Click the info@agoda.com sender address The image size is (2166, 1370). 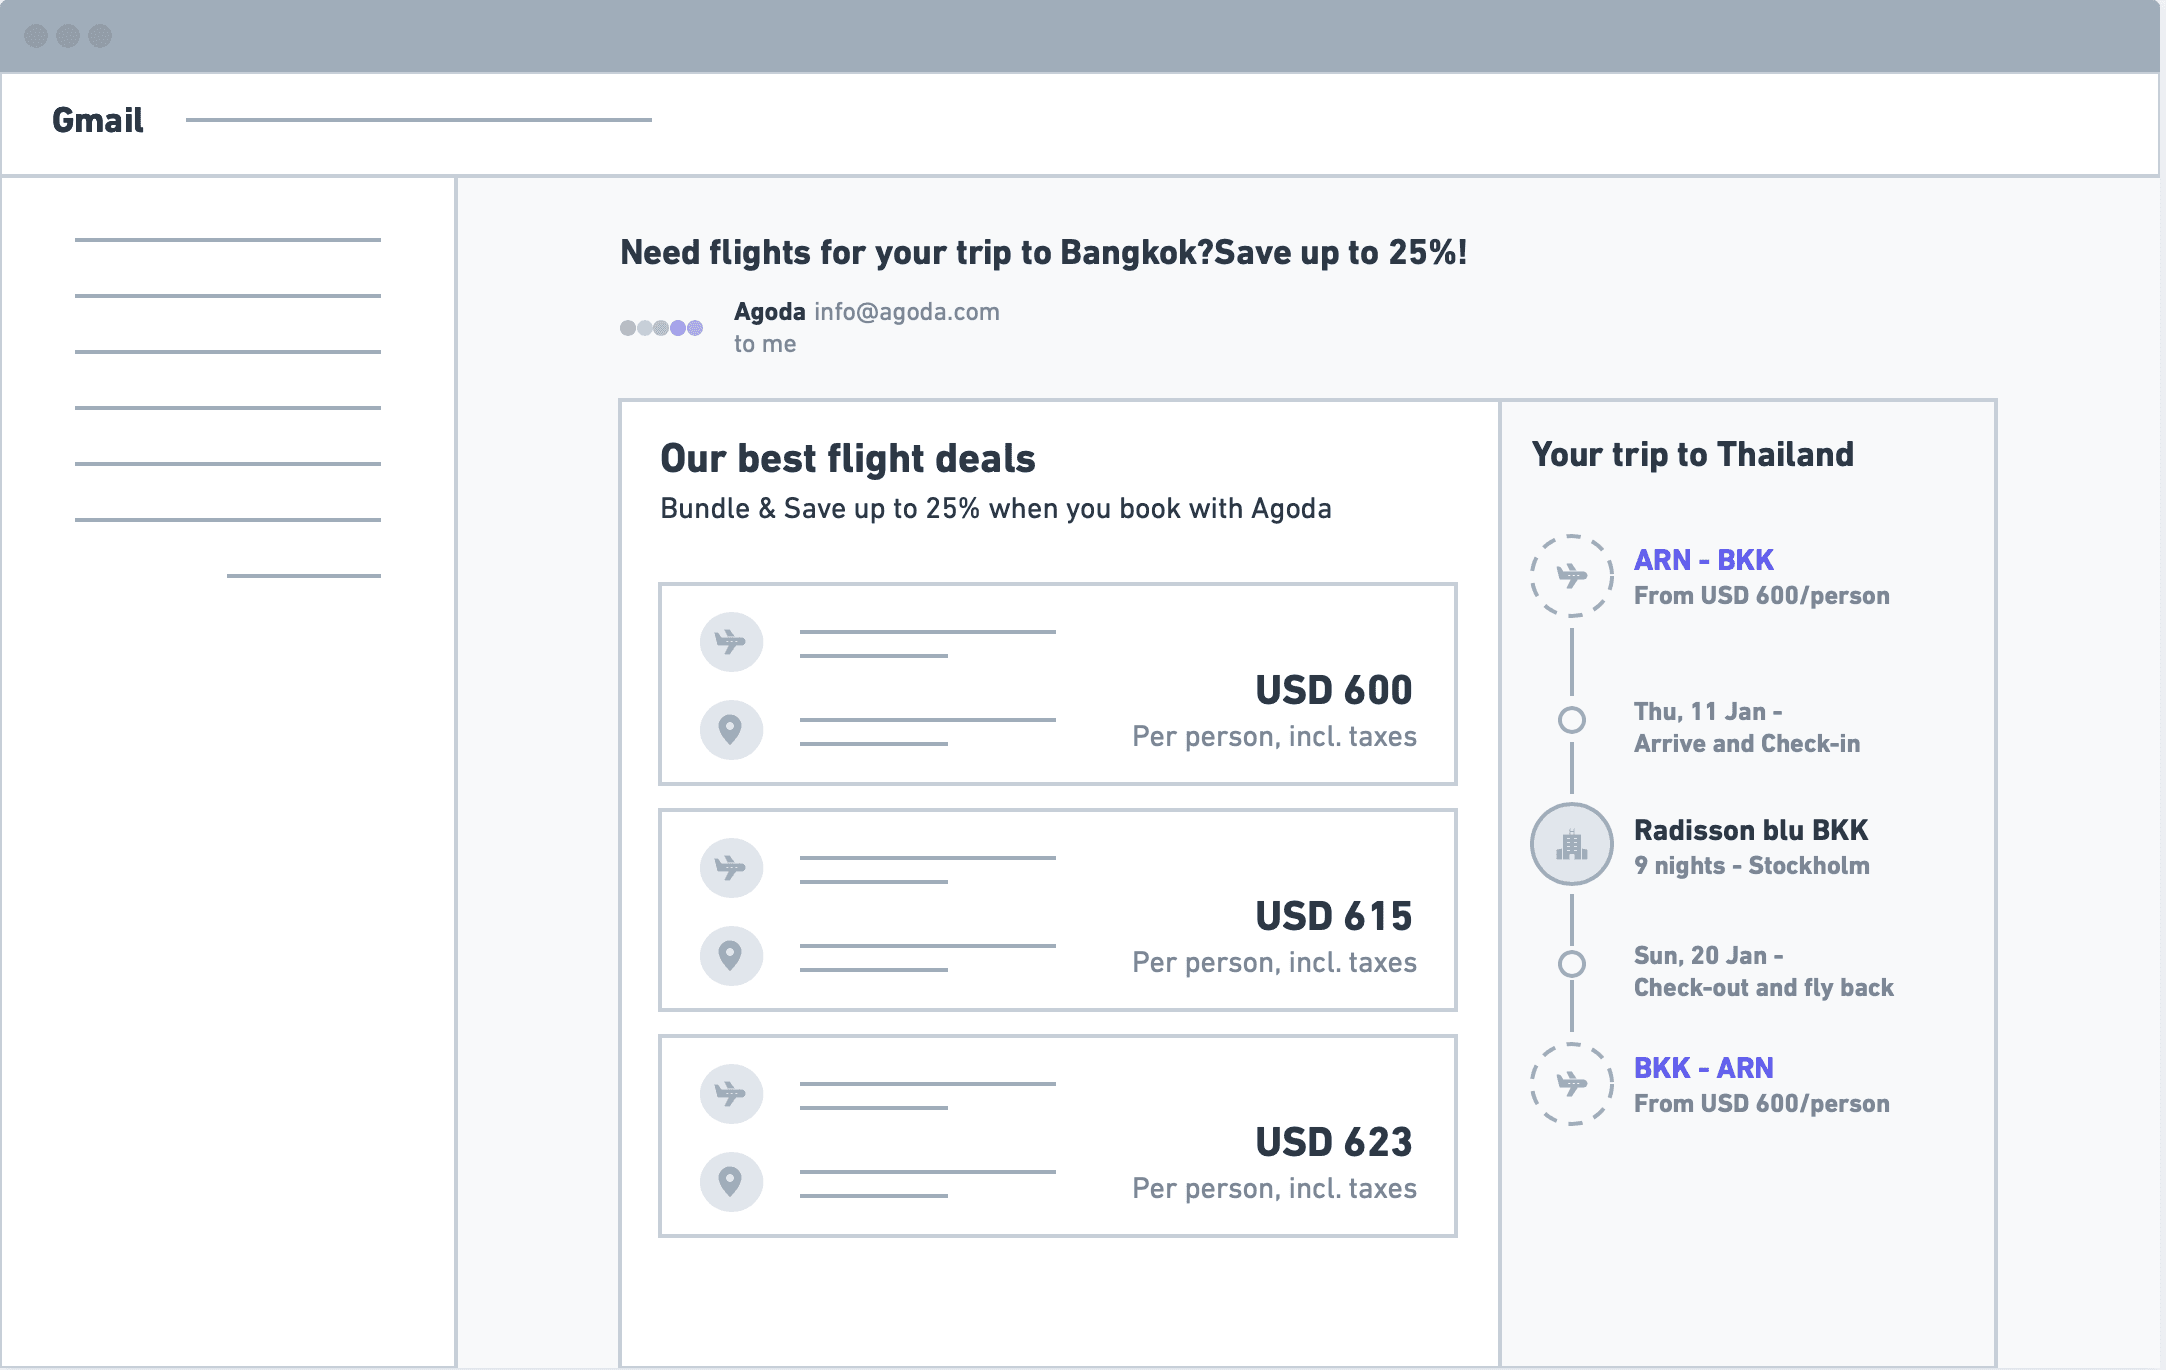[x=907, y=312]
